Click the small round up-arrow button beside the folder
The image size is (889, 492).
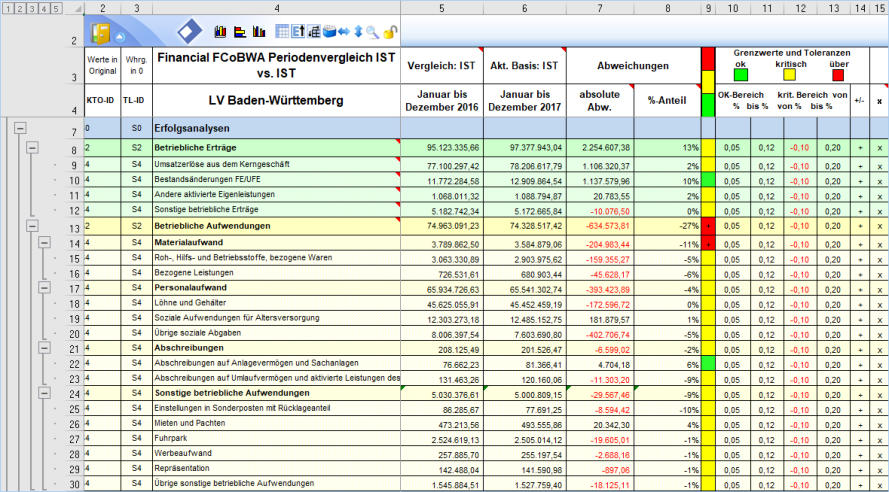point(120,36)
